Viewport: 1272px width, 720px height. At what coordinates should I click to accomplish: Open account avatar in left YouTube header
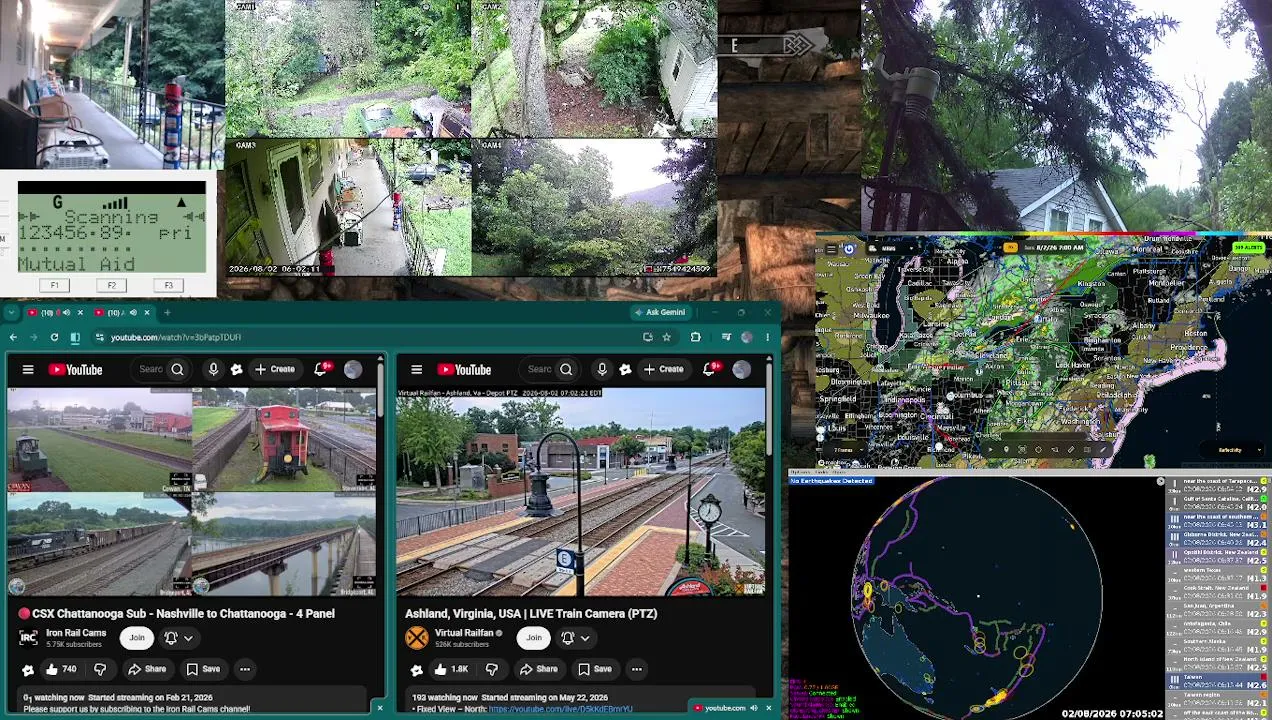click(x=353, y=370)
